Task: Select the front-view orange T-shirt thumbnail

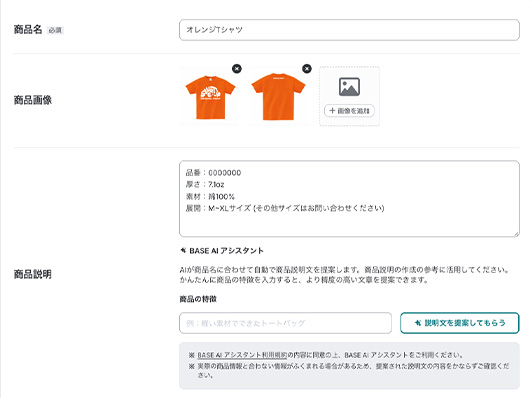Action: tap(210, 97)
